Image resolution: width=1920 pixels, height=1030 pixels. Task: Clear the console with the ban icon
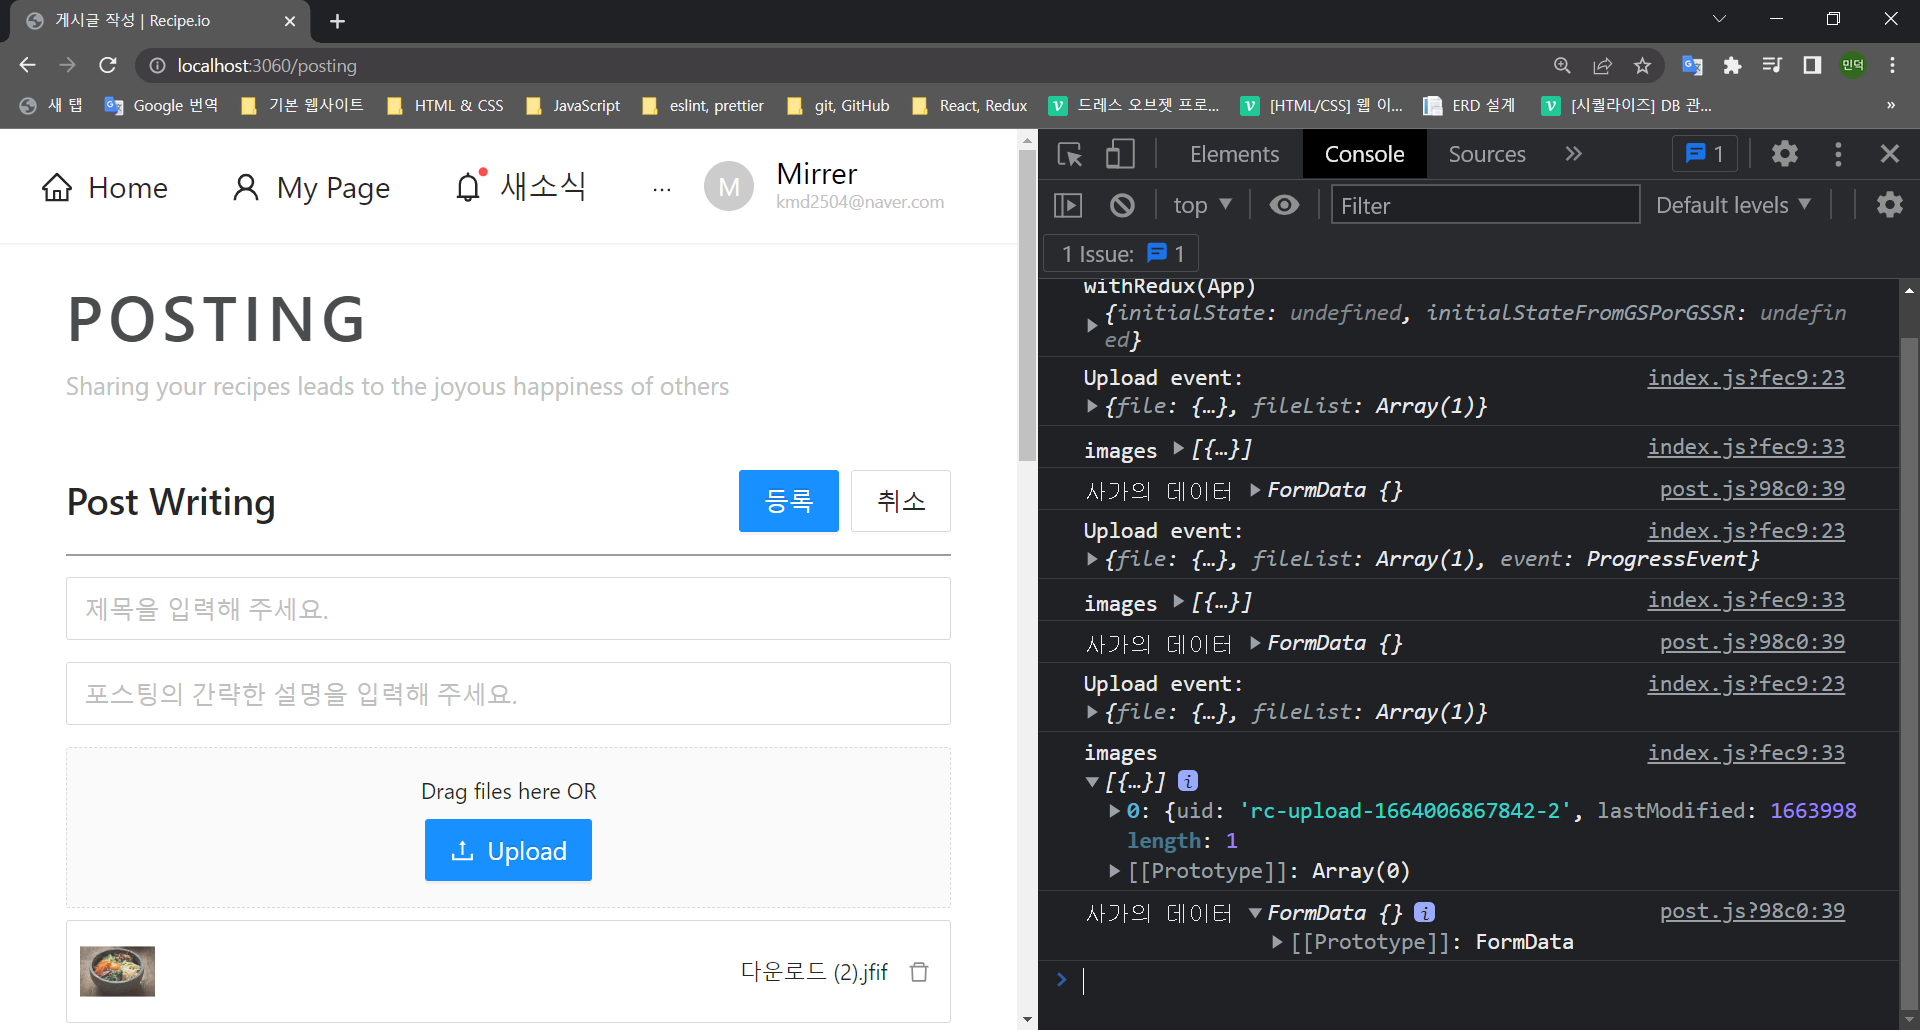(1122, 205)
